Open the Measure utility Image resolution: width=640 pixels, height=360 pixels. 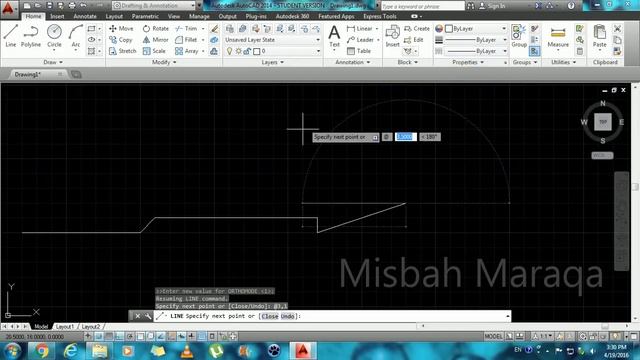tap(558, 37)
